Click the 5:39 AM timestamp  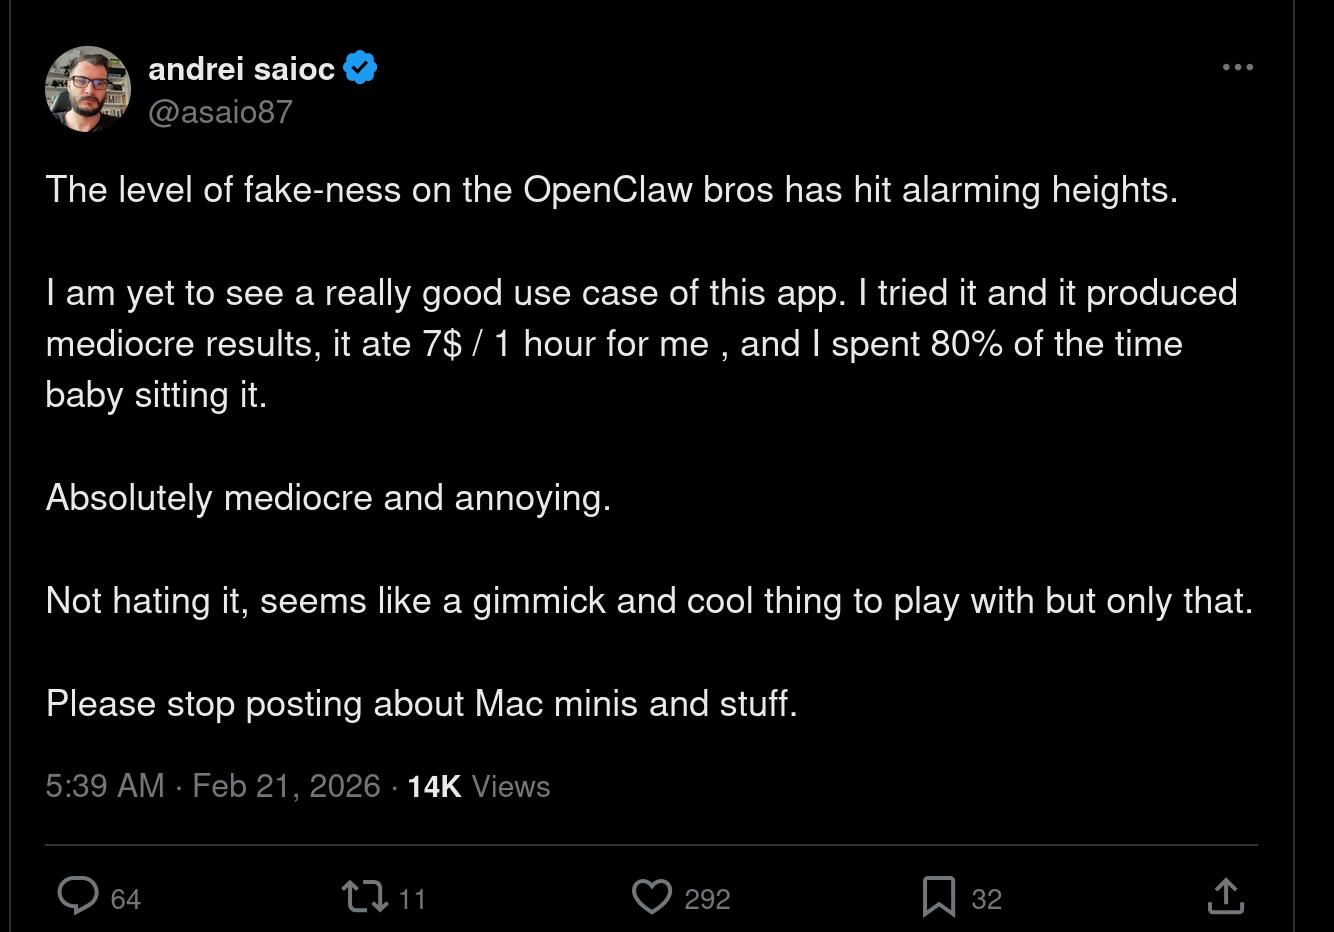(105, 786)
